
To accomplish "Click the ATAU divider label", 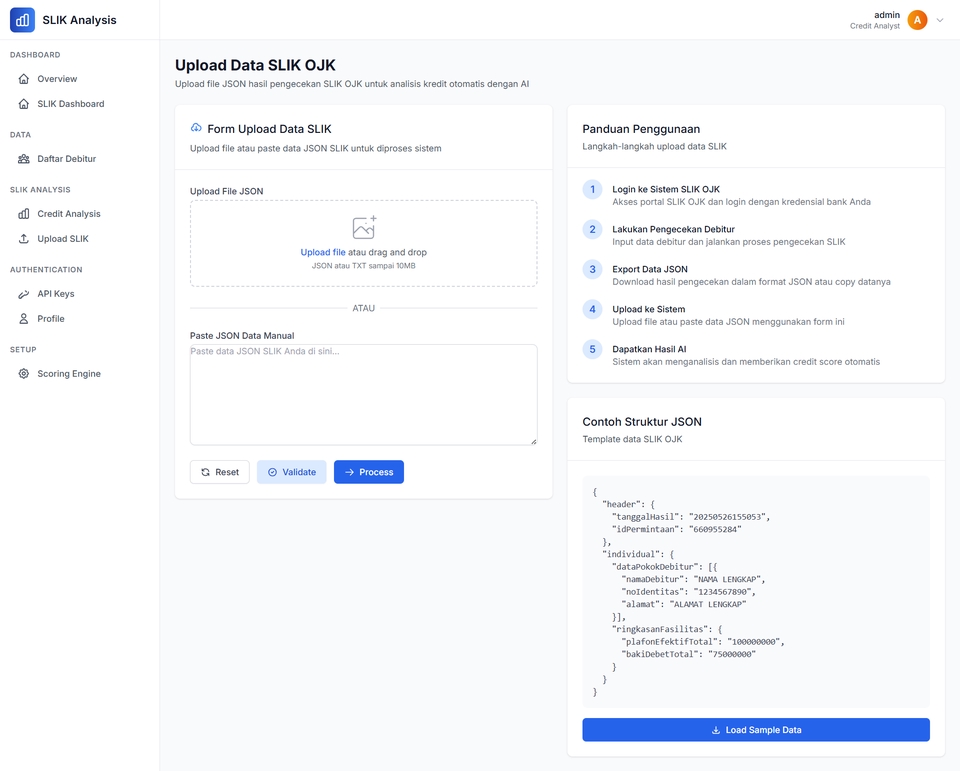I will tap(364, 309).
